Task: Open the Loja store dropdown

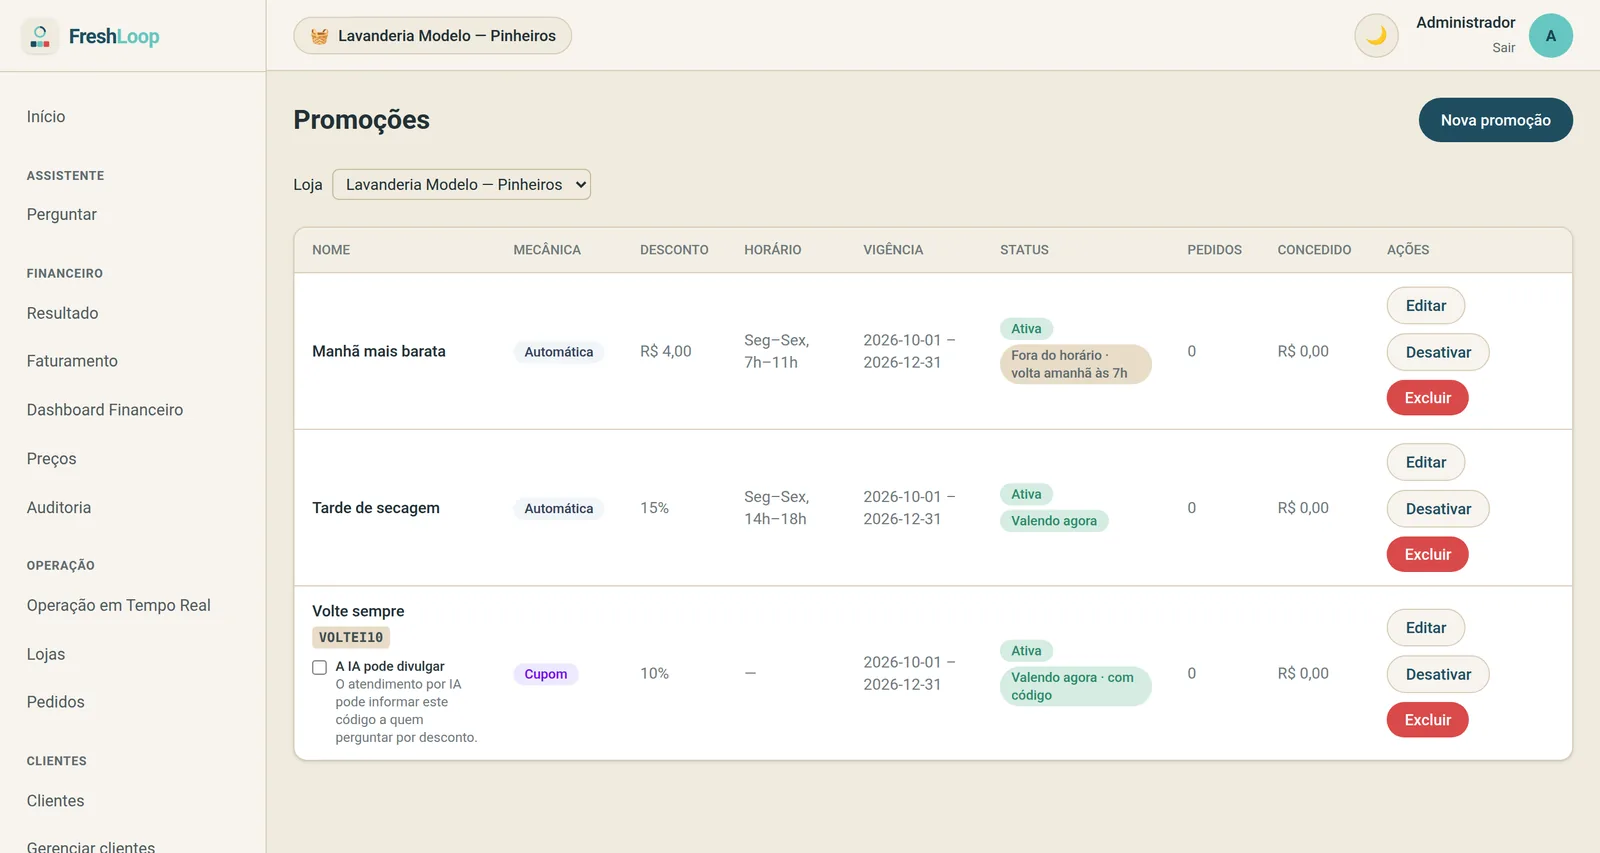Action: (461, 184)
